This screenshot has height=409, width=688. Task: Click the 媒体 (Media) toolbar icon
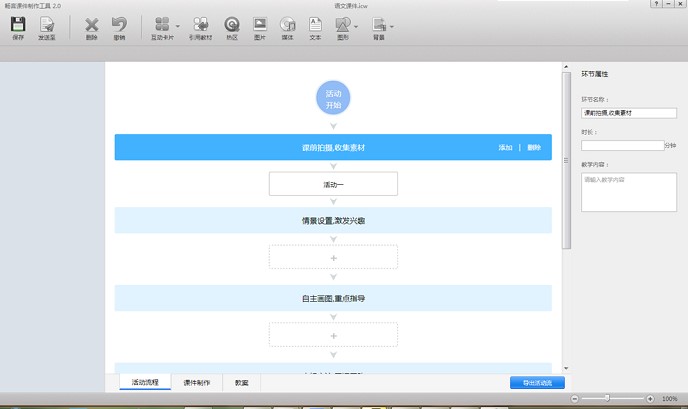pos(287,25)
